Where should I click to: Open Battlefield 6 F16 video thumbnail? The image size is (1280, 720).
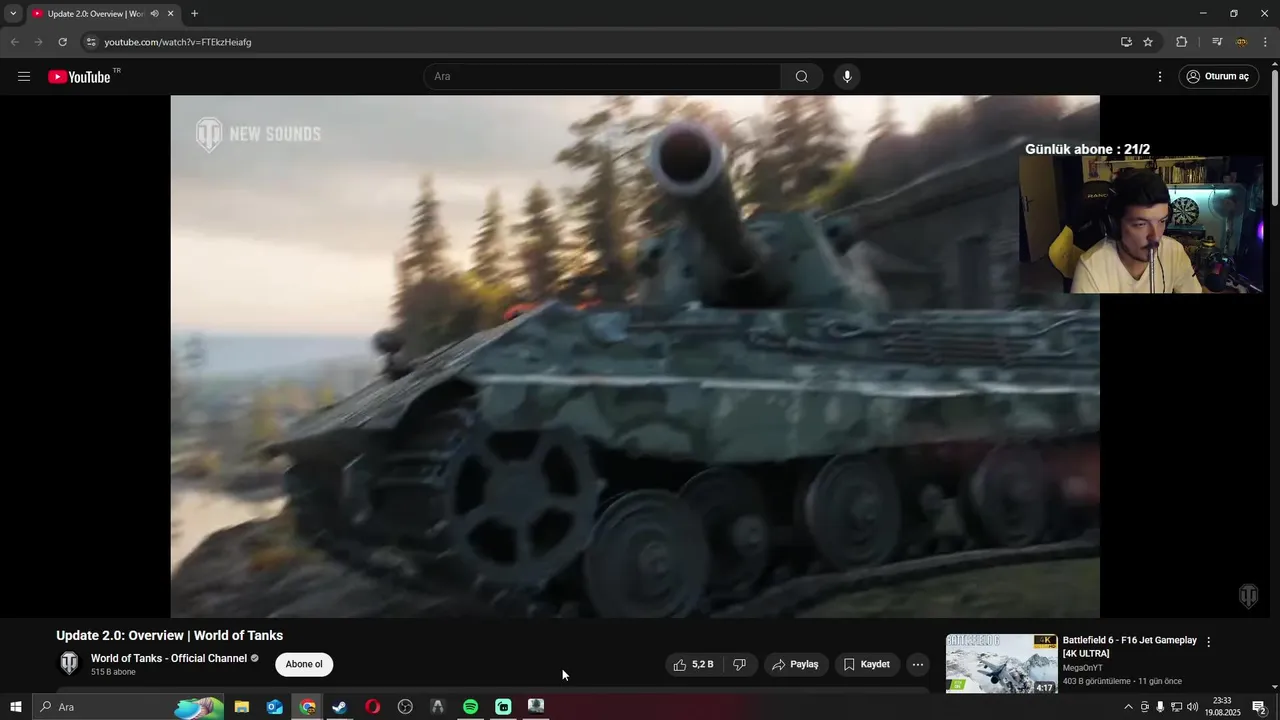tap(1001, 663)
